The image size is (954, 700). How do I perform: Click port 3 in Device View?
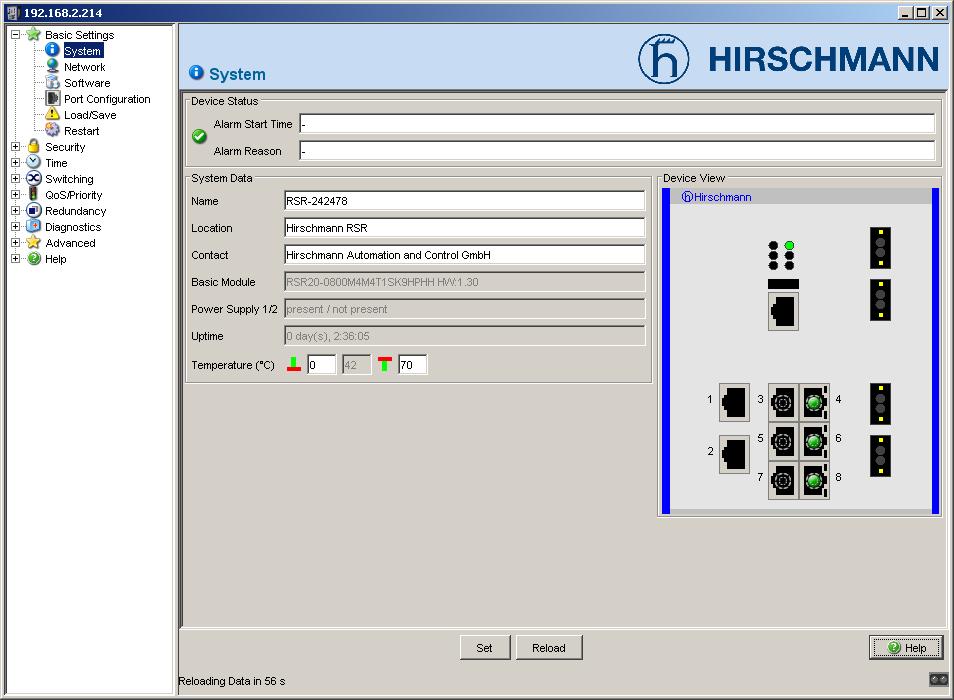click(x=783, y=402)
